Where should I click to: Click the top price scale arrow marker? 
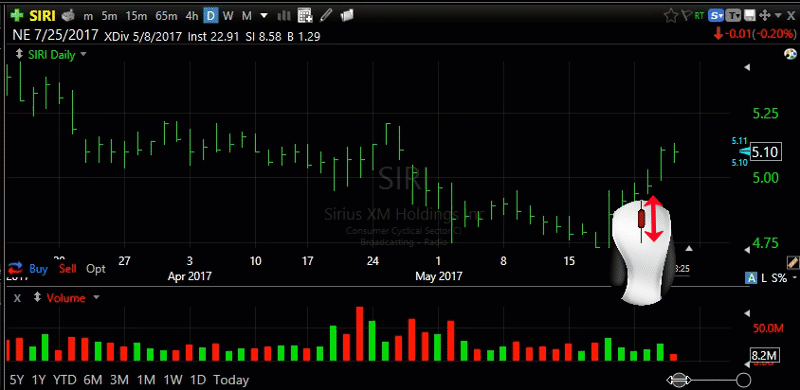(x=747, y=67)
